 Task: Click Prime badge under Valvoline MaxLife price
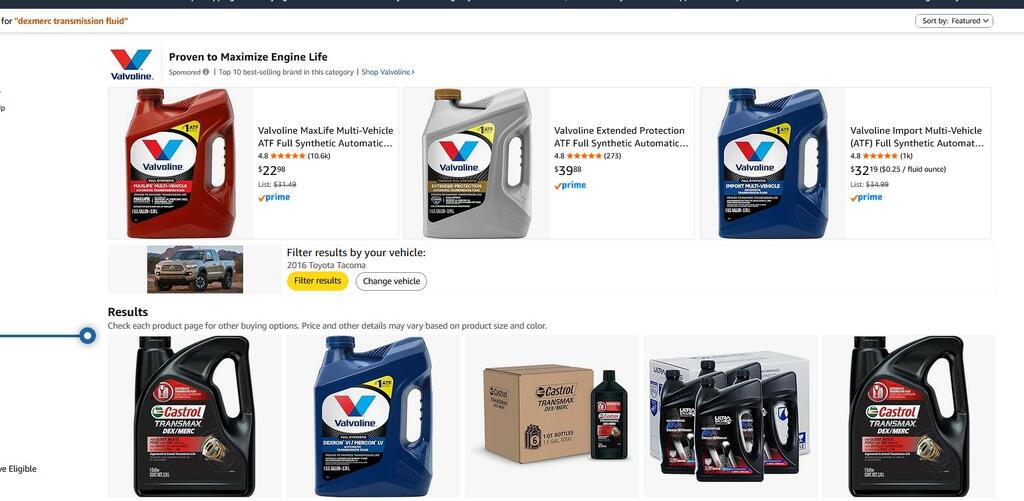click(274, 197)
